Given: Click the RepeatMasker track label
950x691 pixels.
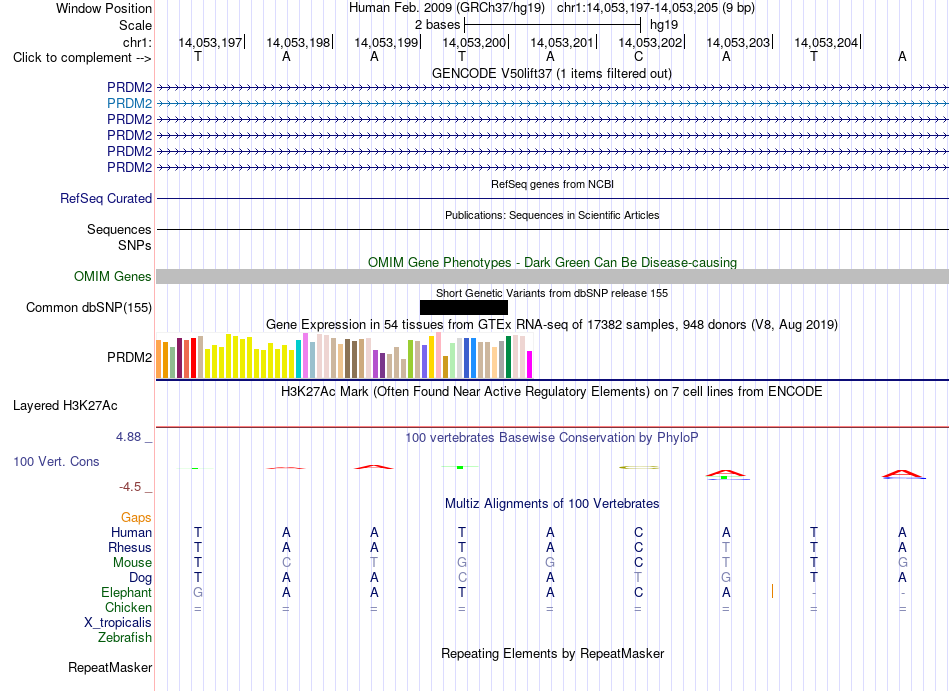Looking at the screenshot, I should (110, 667).
